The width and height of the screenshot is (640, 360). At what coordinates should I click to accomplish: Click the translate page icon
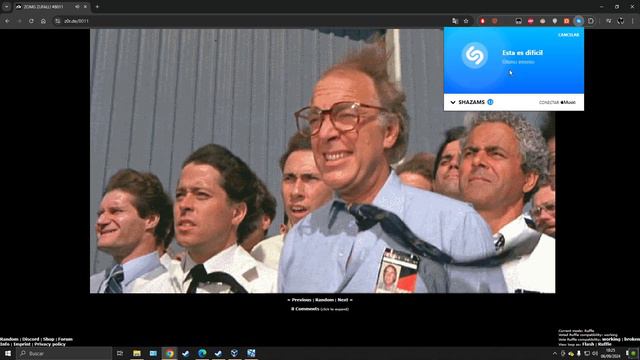[455, 21]
